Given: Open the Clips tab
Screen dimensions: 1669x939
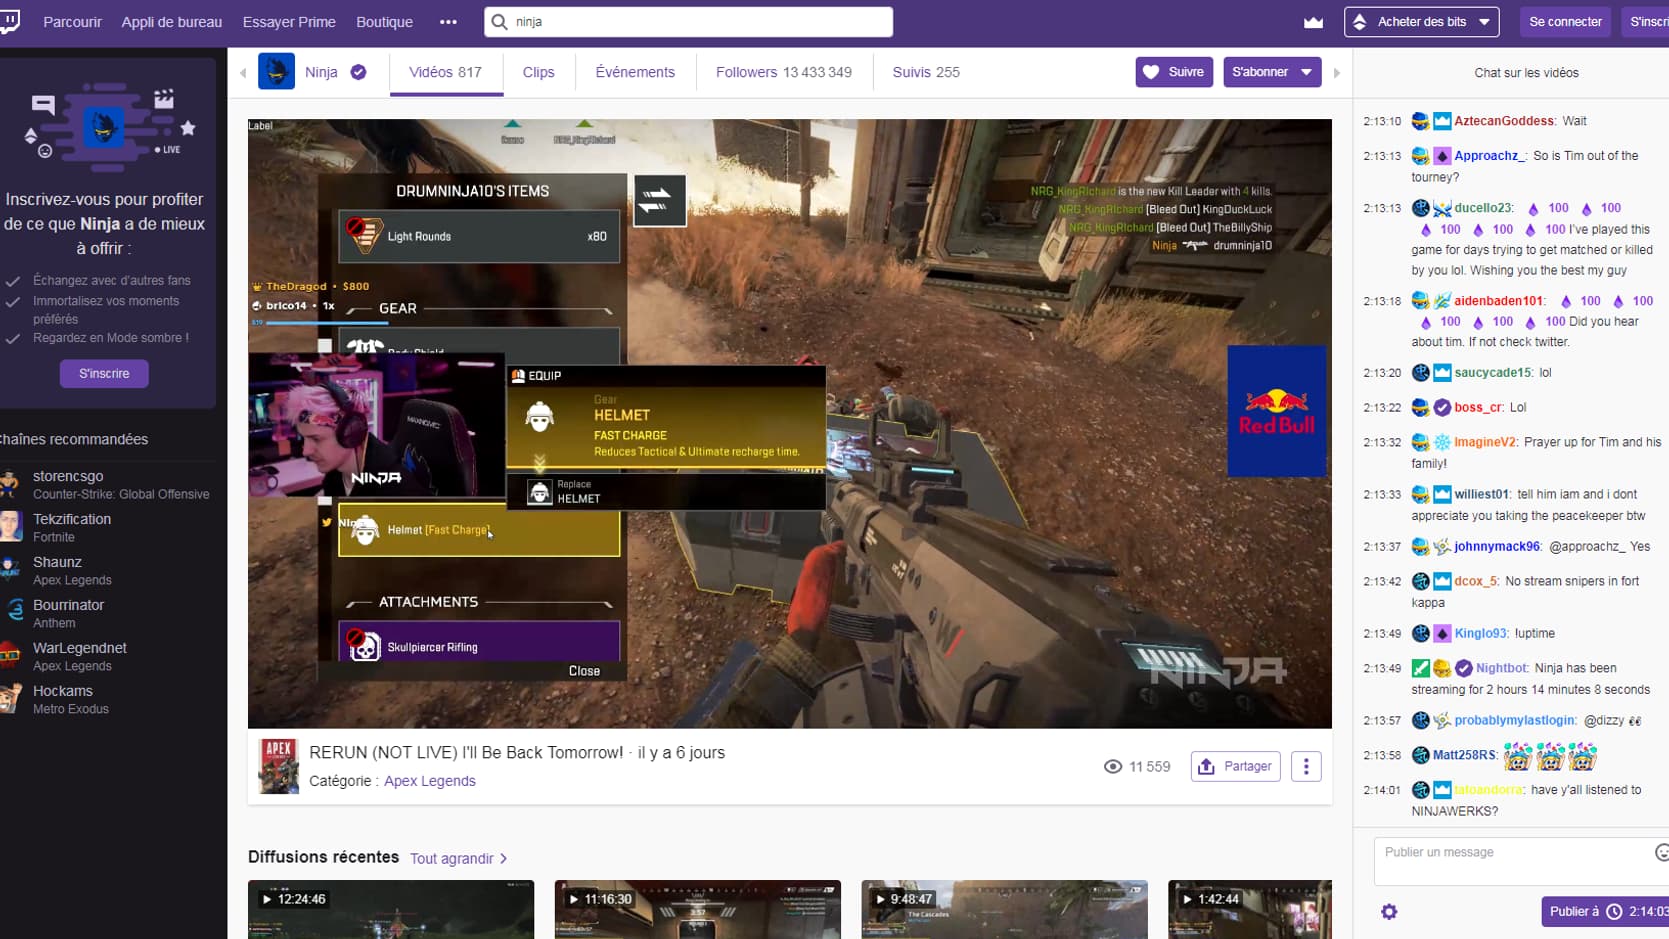Looking at the screenshot, I should click(x=538, y=72).
